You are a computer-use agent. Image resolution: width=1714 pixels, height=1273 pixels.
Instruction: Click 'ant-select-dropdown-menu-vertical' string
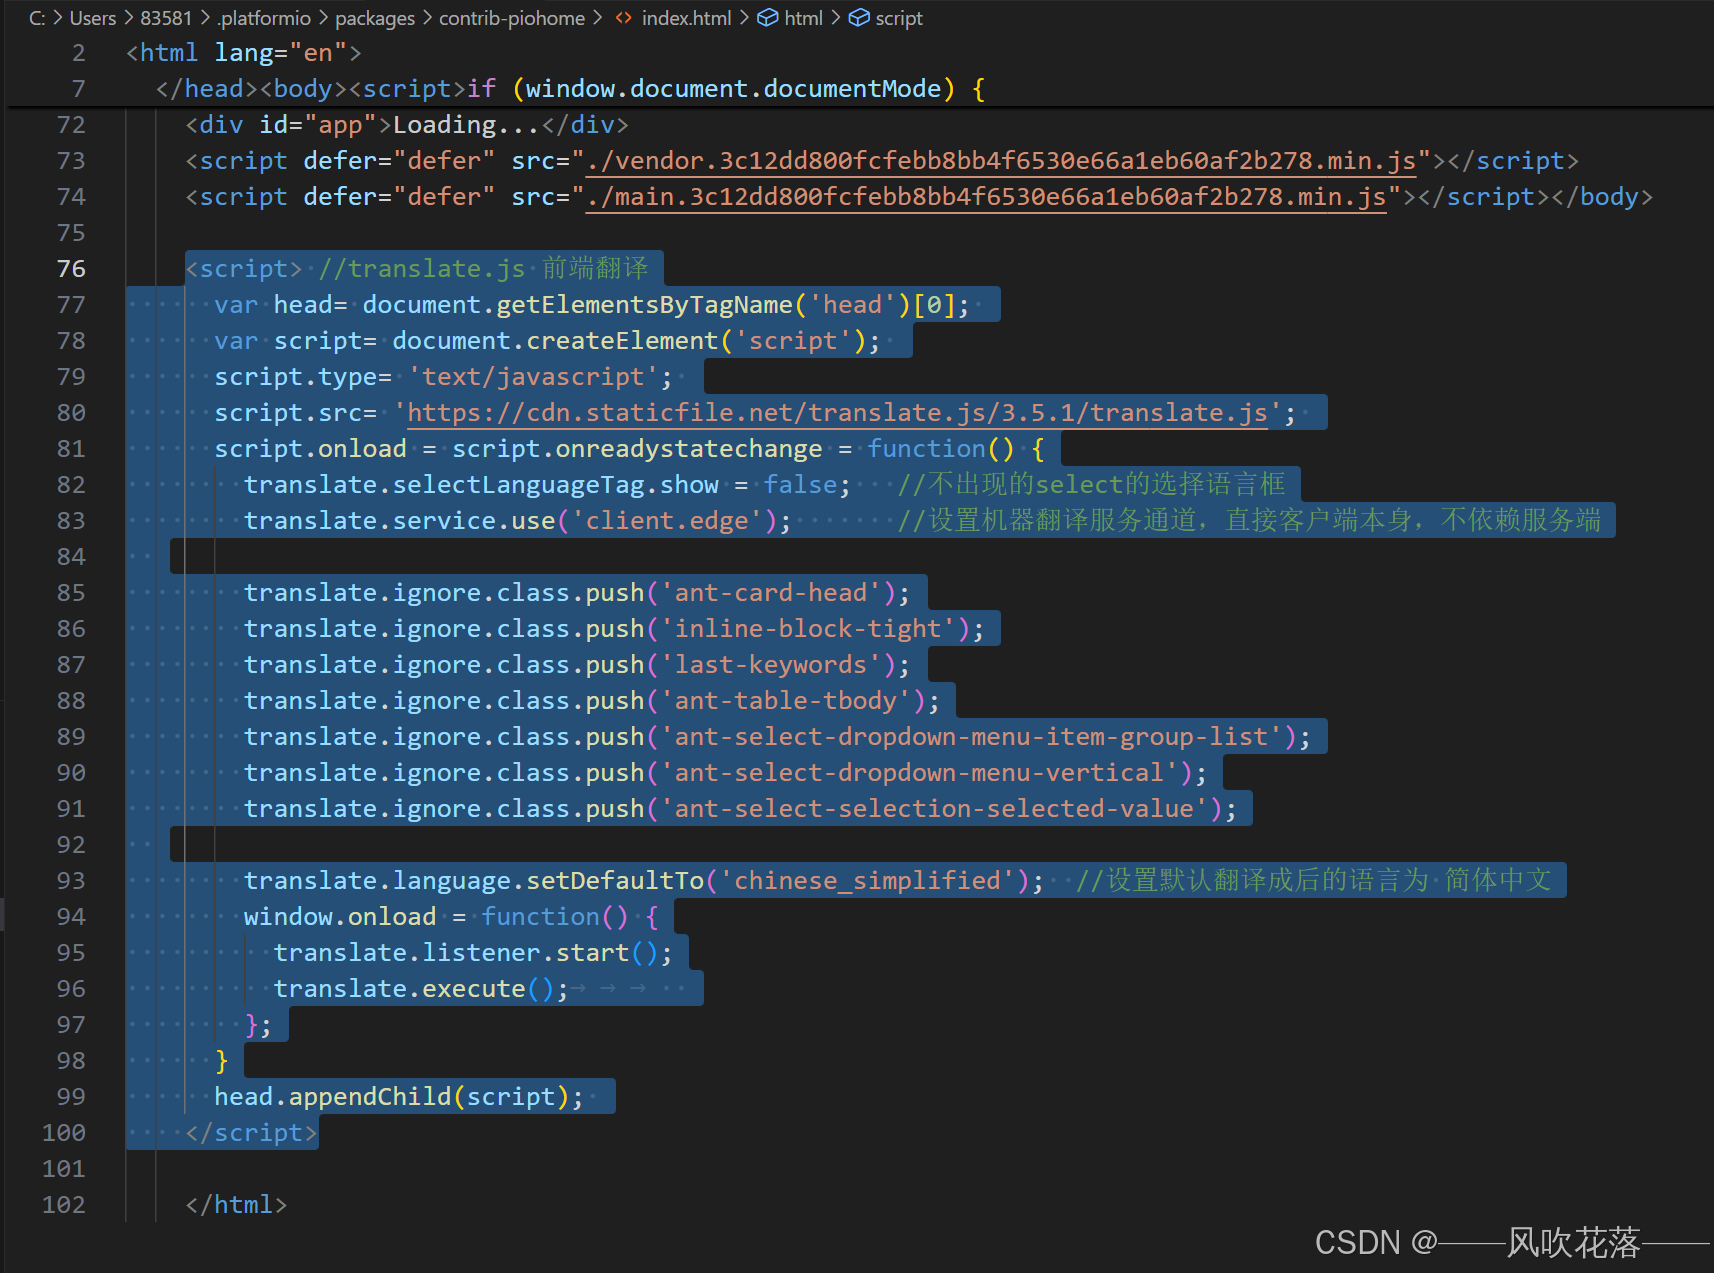tap(919, 773)
